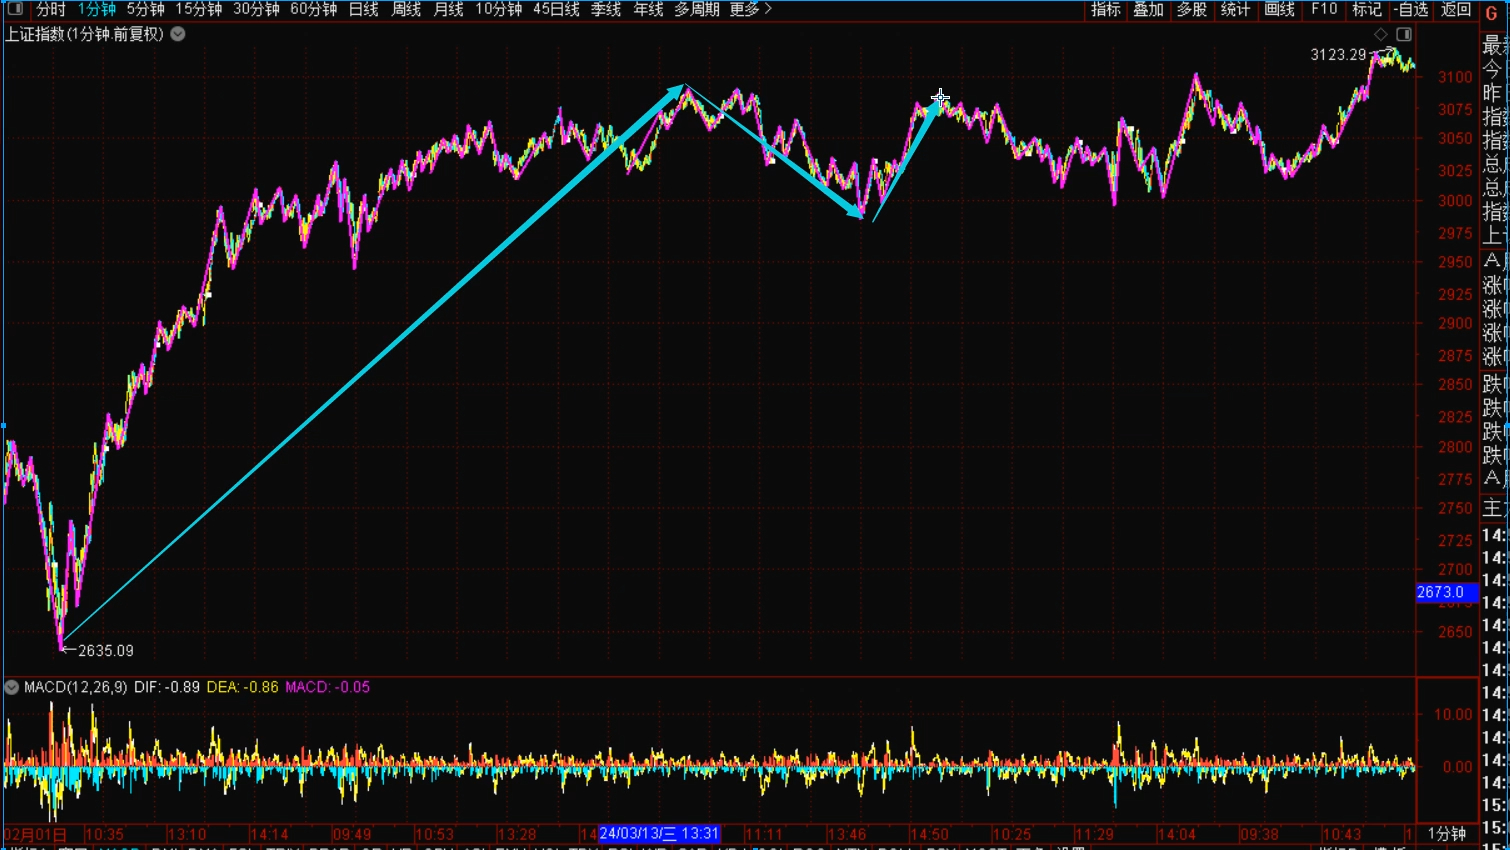Viewport: 1510px width, 850px height.
Task: Click the 3123.29 high price label
Action: pos(1338,55)
